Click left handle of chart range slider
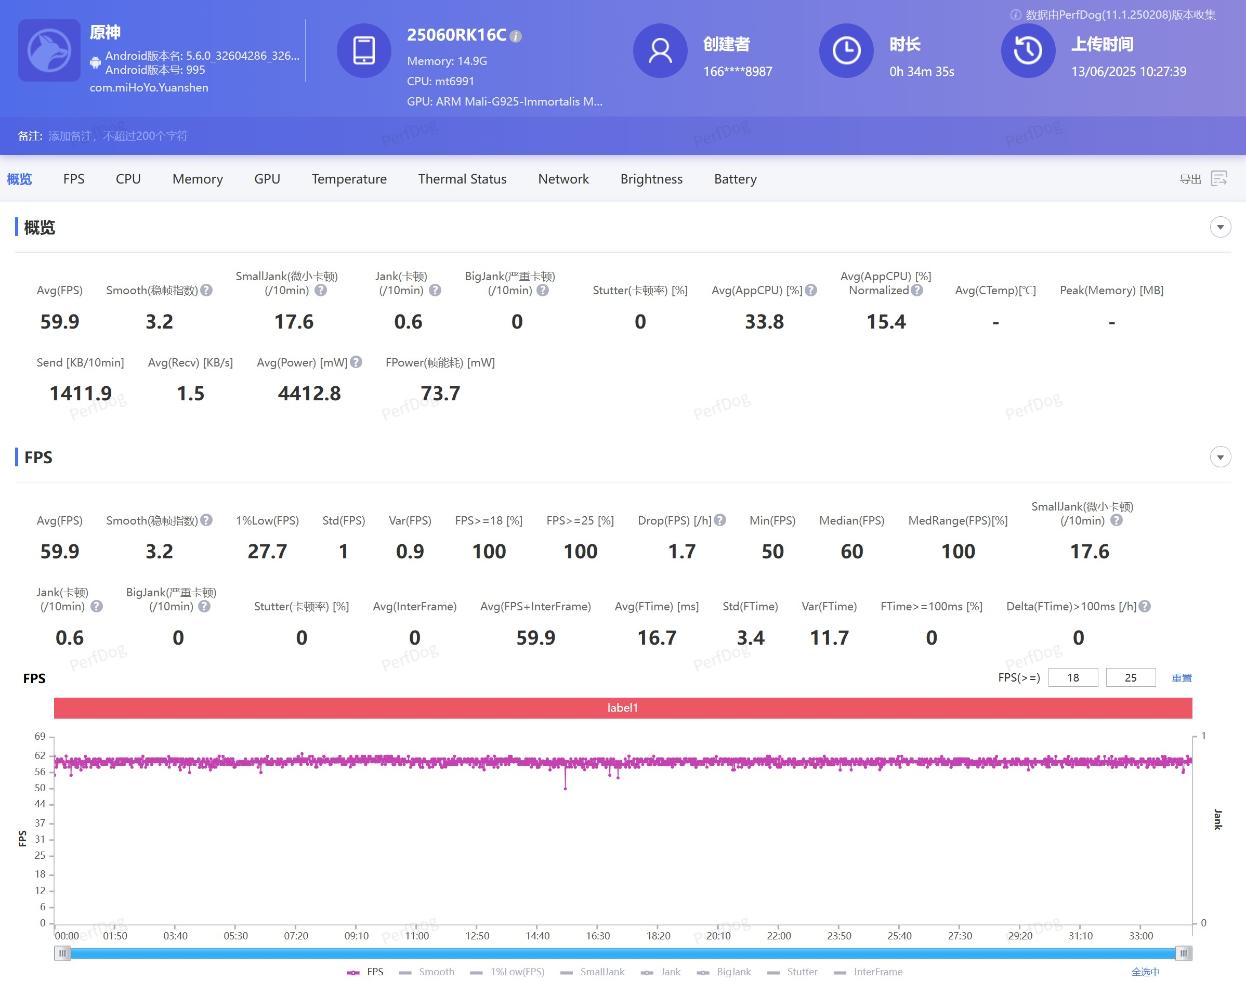 tap(63, 953)
